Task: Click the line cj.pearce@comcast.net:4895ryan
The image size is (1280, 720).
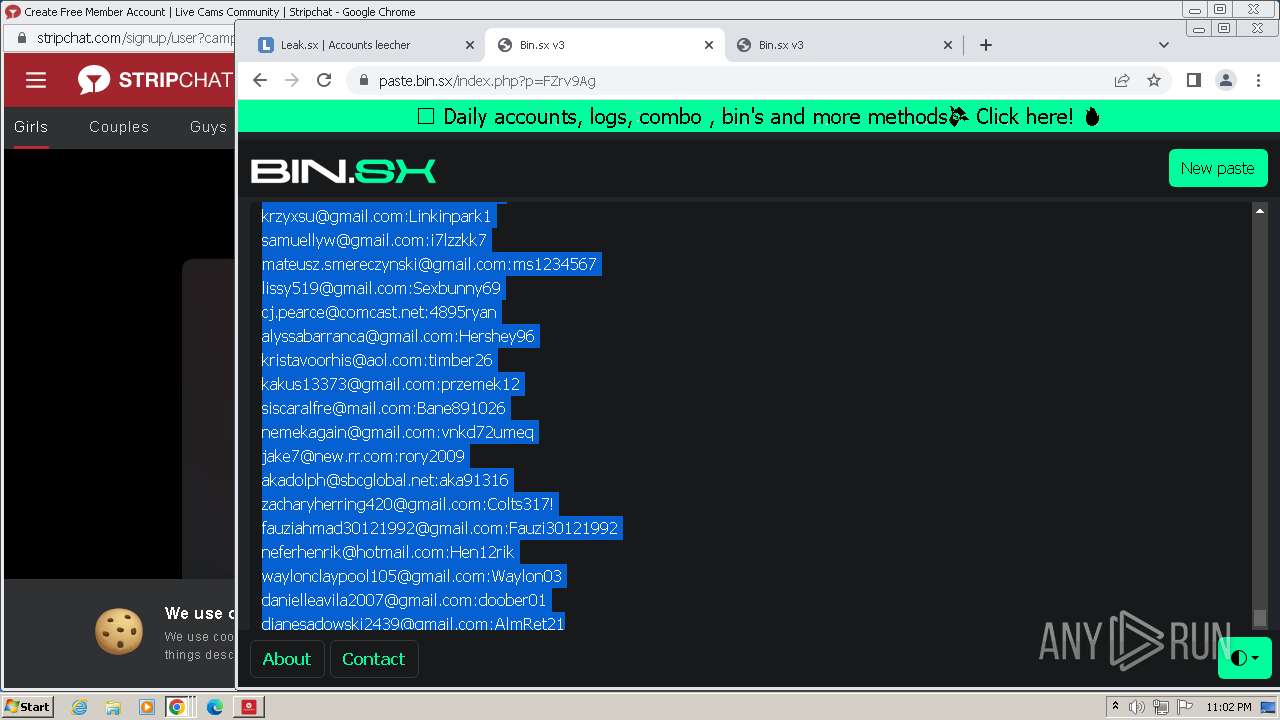Action: (379, 312)
